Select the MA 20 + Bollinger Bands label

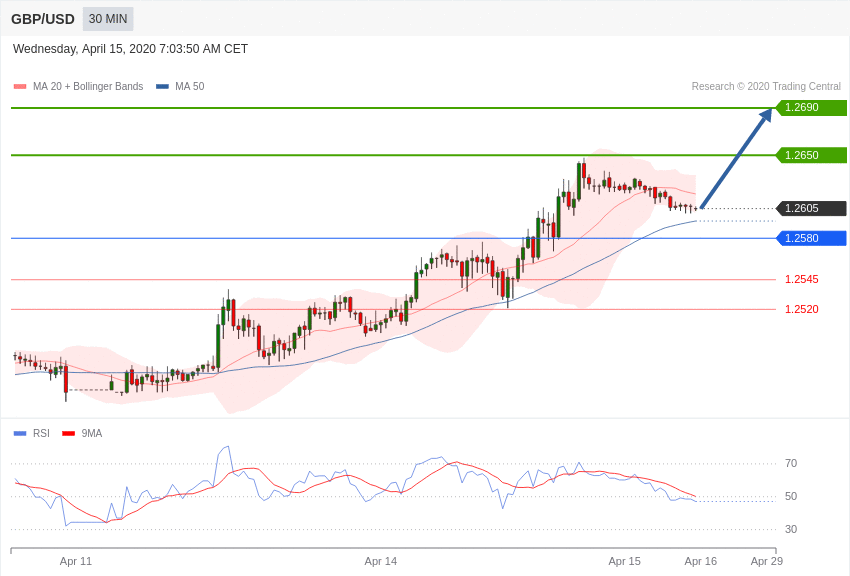(88, 86)
